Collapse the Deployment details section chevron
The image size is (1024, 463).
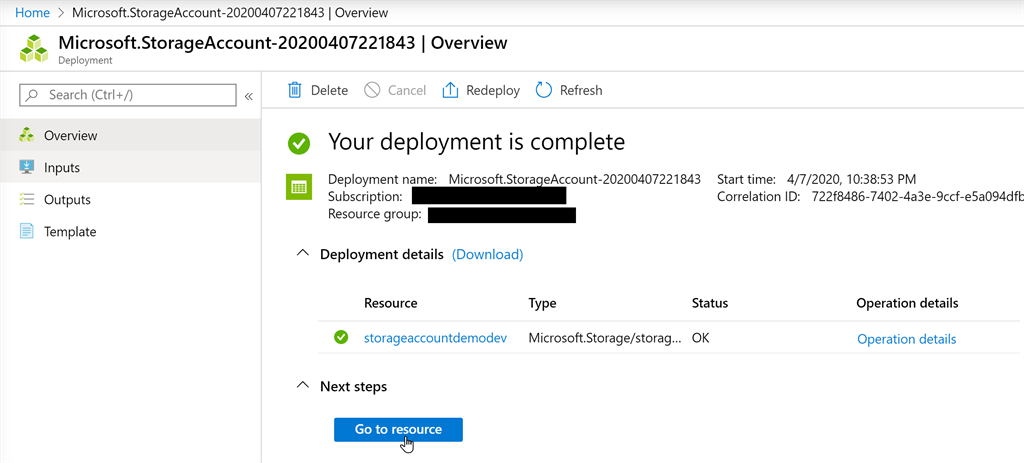pyautogui.click(x=302, y=253)
